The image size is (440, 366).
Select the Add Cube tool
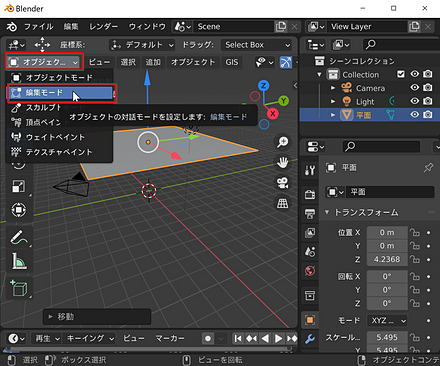click(19, 288)
